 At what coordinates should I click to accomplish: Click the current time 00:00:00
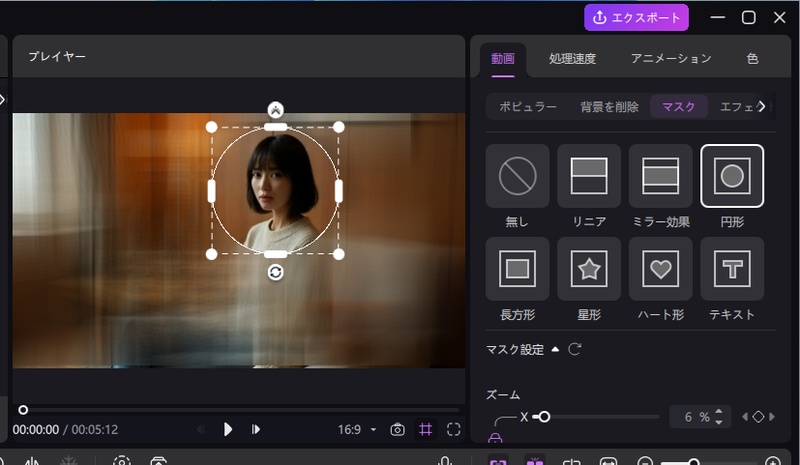(x=36, y=430)
